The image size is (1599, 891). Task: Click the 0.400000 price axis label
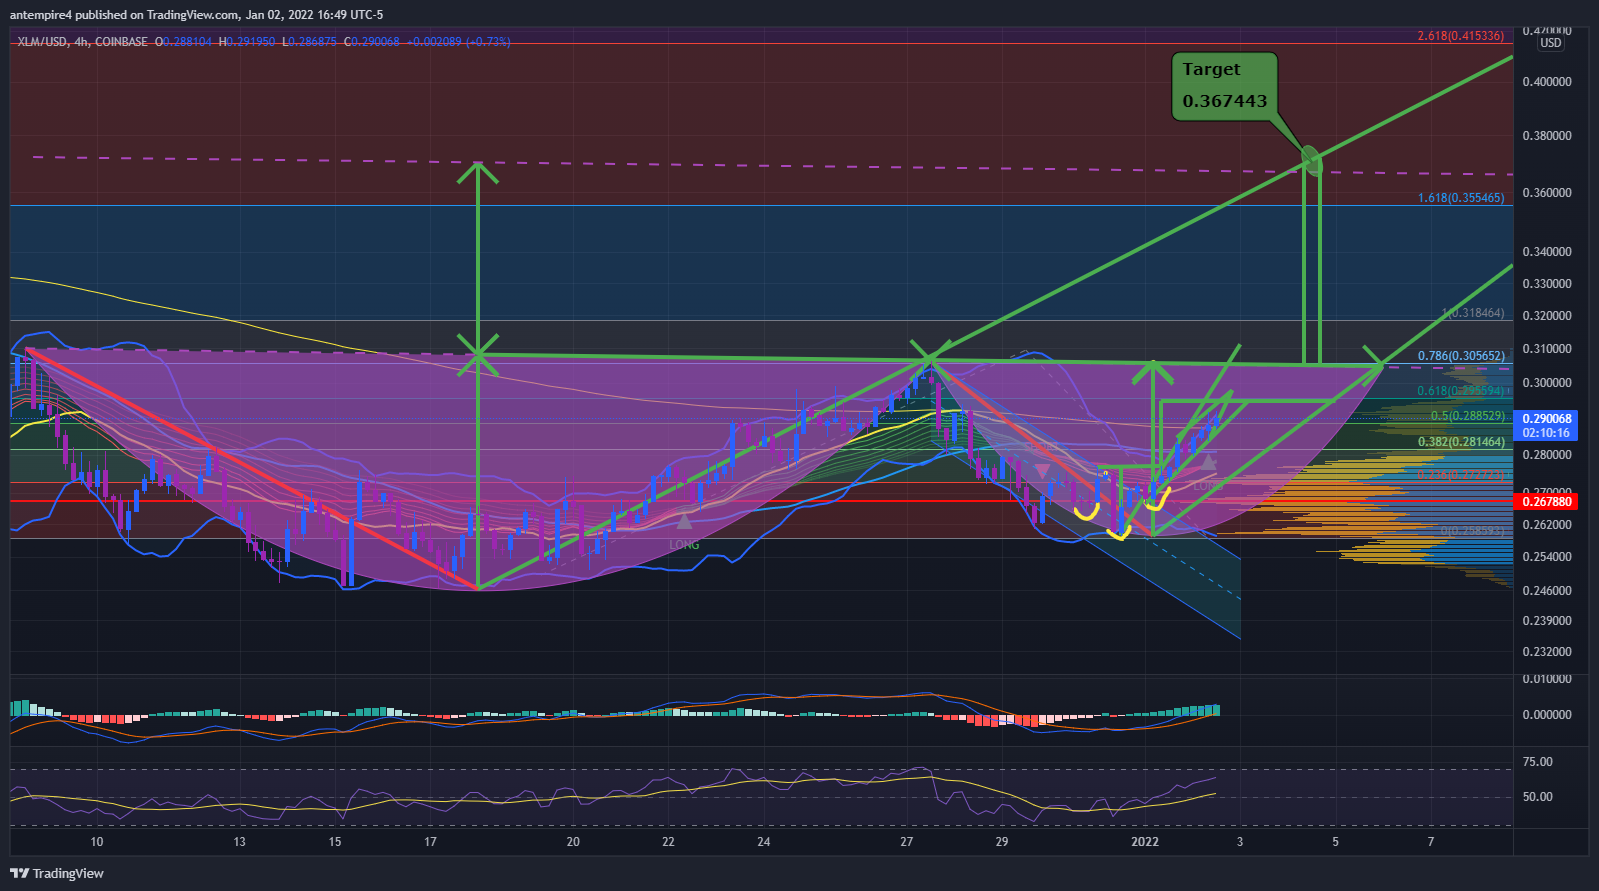1549,82
